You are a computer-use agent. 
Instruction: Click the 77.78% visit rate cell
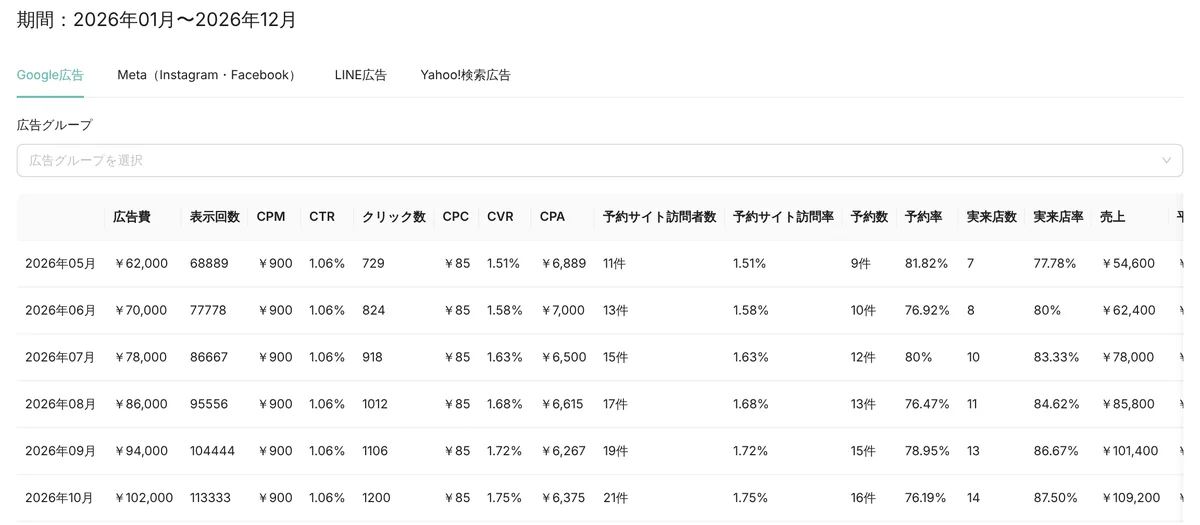tap(1055, 264)
